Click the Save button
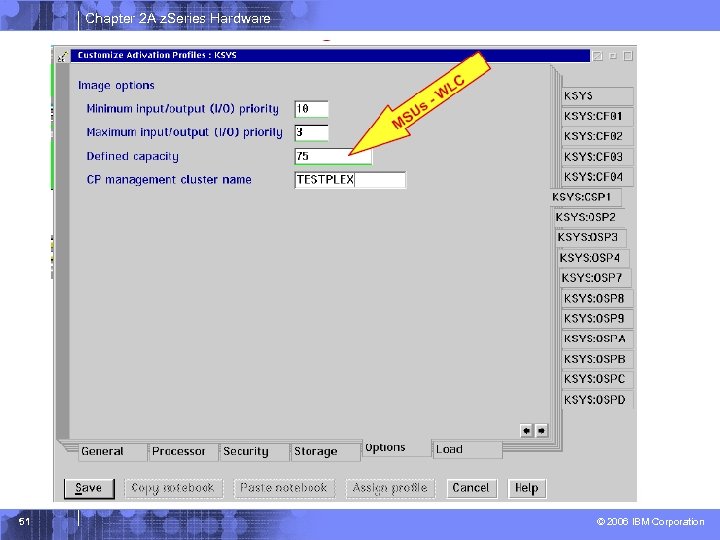The image size is (720, 540). tap(89, 488)
